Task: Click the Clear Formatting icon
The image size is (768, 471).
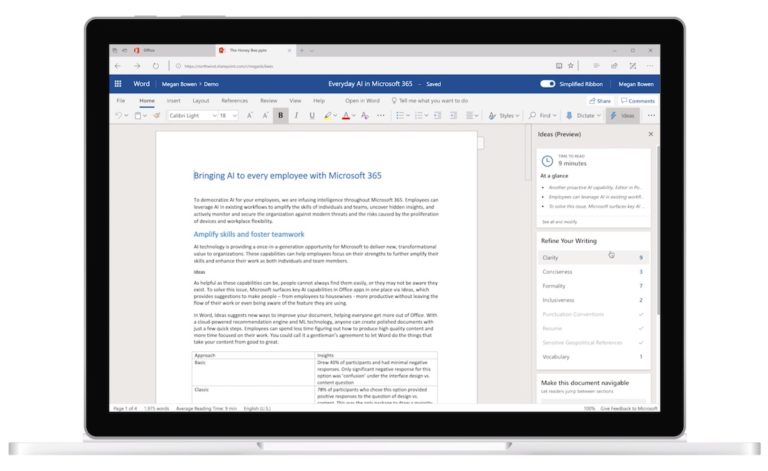Action: point(364,116)
